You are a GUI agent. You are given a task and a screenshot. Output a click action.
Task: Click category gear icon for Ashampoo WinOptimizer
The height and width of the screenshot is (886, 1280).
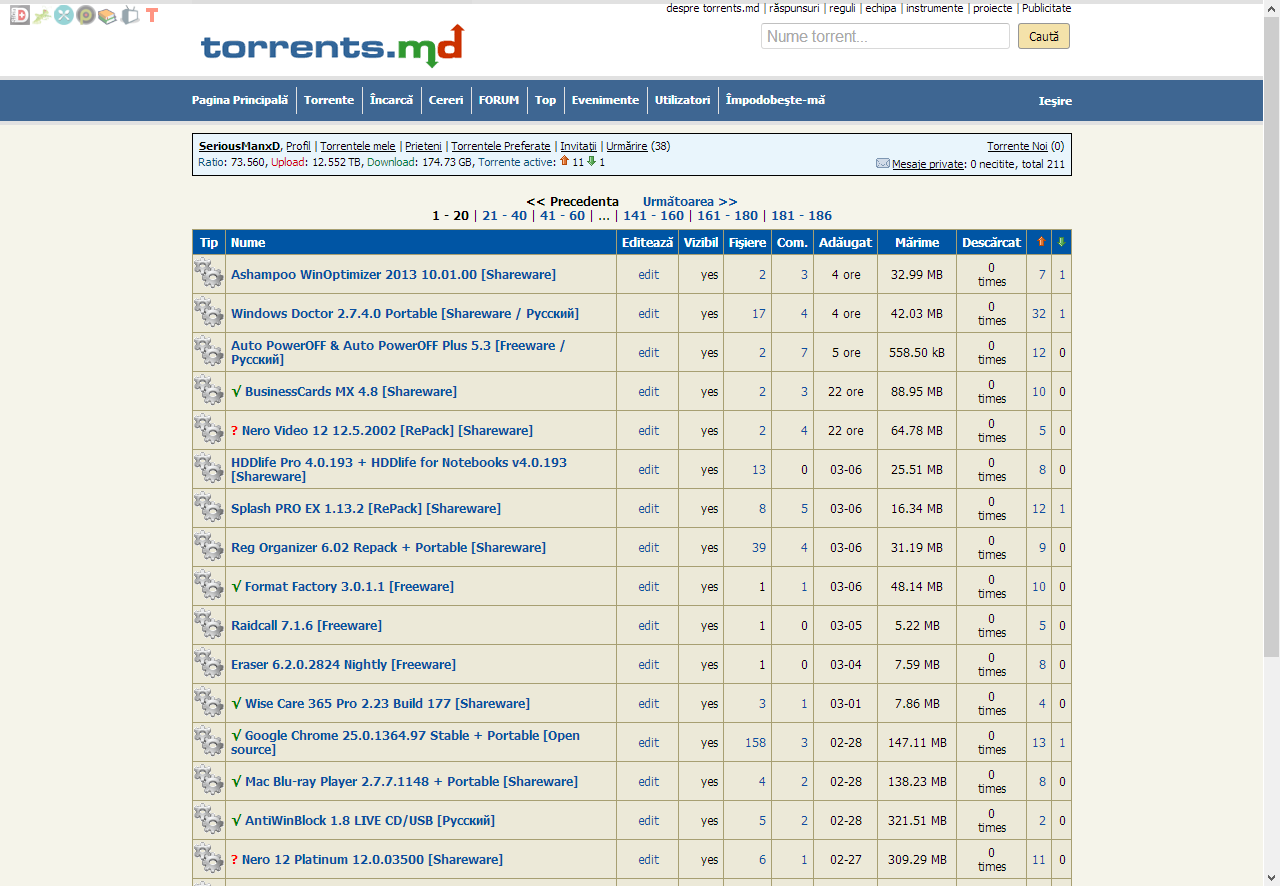[x=209, y=273]
